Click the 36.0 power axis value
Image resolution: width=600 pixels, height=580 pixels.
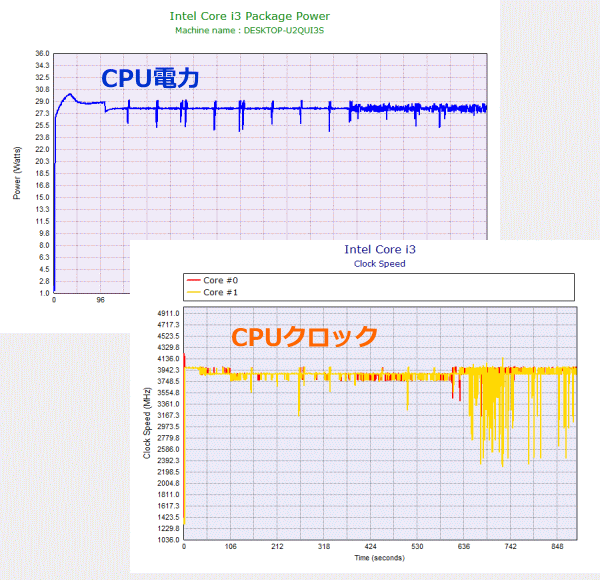tap(42, 54)
